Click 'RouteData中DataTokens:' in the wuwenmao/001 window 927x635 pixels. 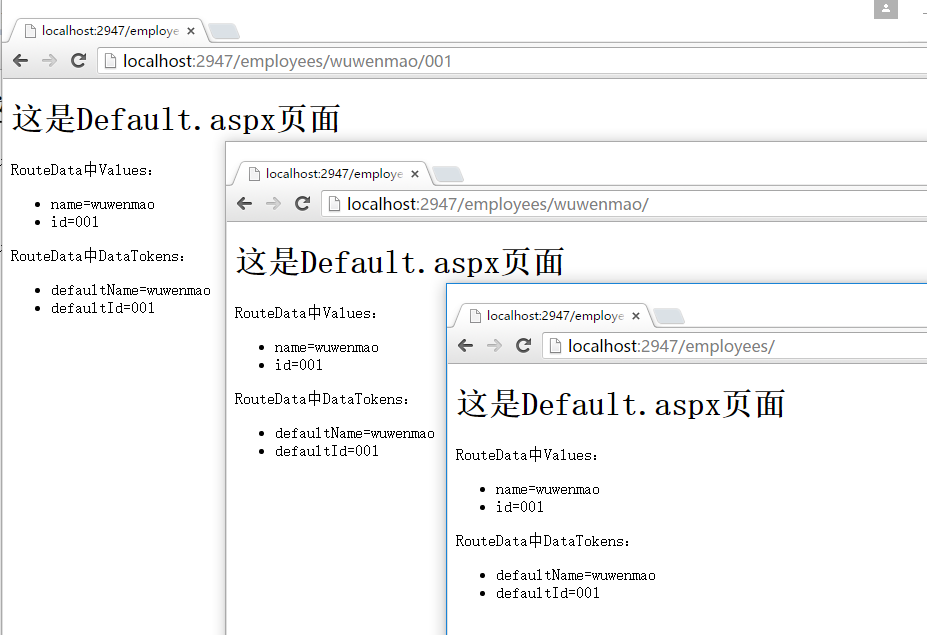(x=98, y=256)
